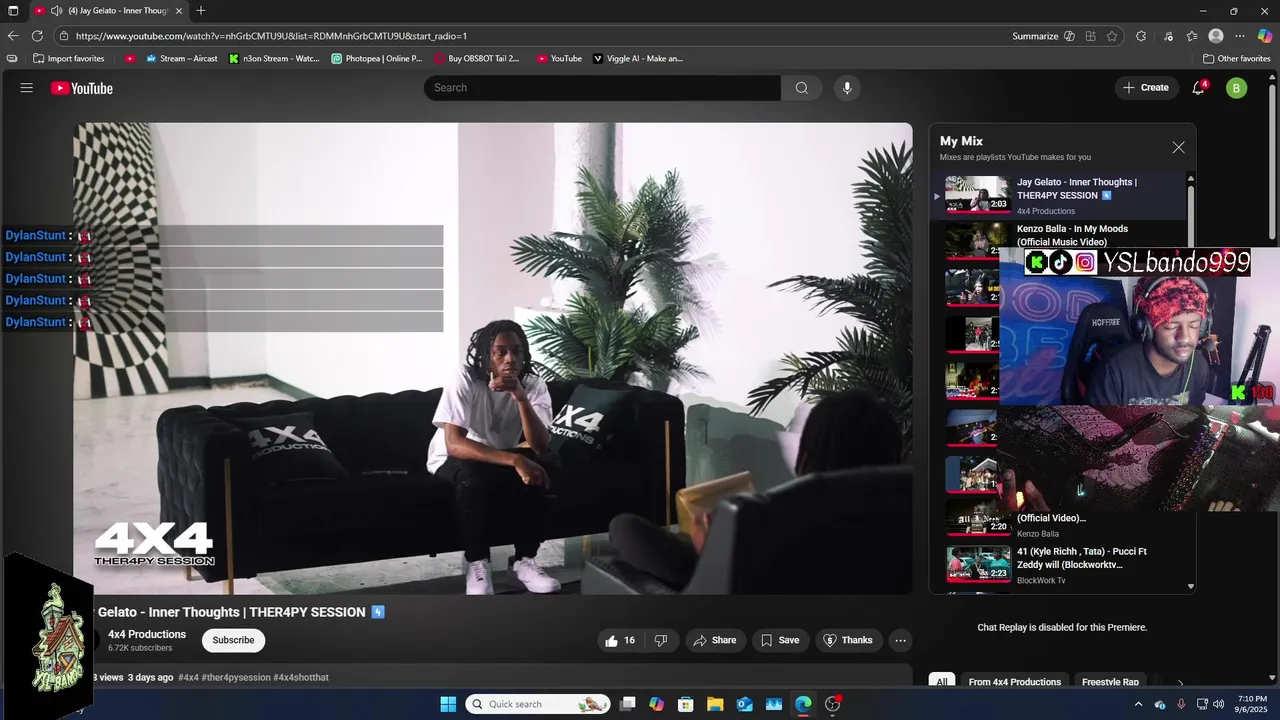Open n3on Stream bookmark
The image size is (1280, 720).
274,58
